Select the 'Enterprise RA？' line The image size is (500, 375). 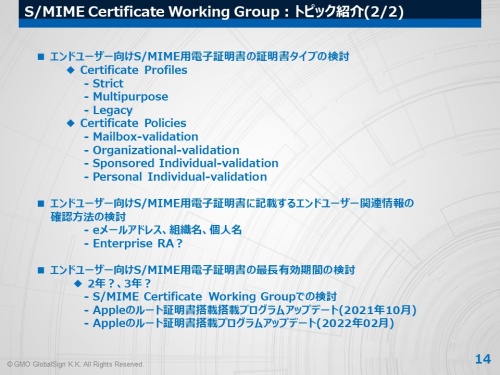click(x=138, y=243)
